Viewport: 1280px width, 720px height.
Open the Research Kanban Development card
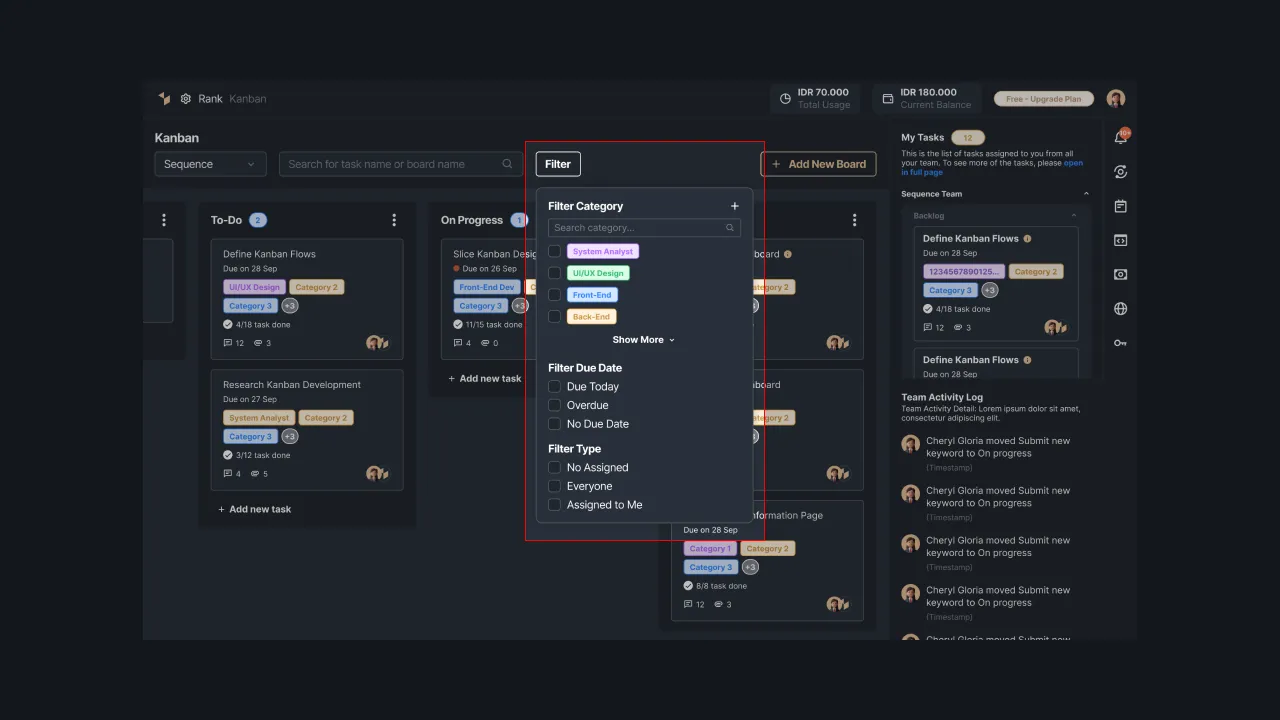click(307, 430)
